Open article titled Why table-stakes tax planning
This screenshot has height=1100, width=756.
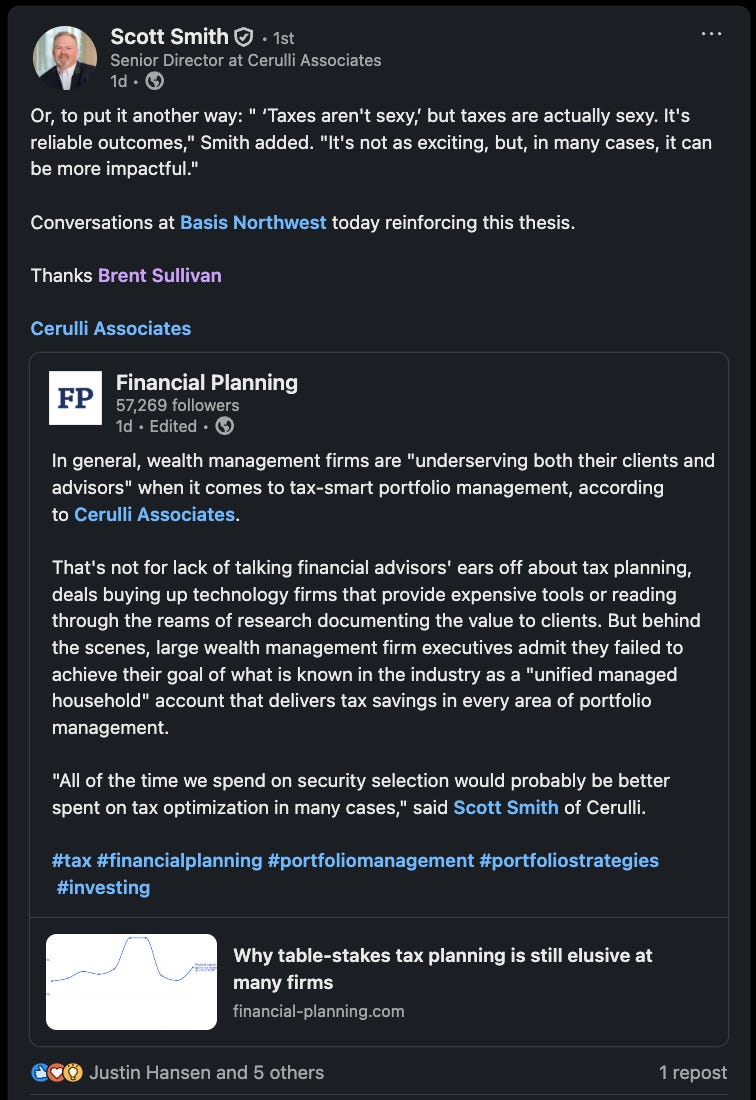[443, 969]
